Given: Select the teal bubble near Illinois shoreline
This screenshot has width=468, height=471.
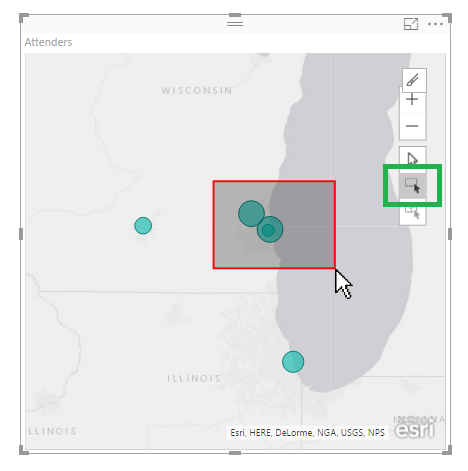Looking at the screenshot, I should click(293, 362).
